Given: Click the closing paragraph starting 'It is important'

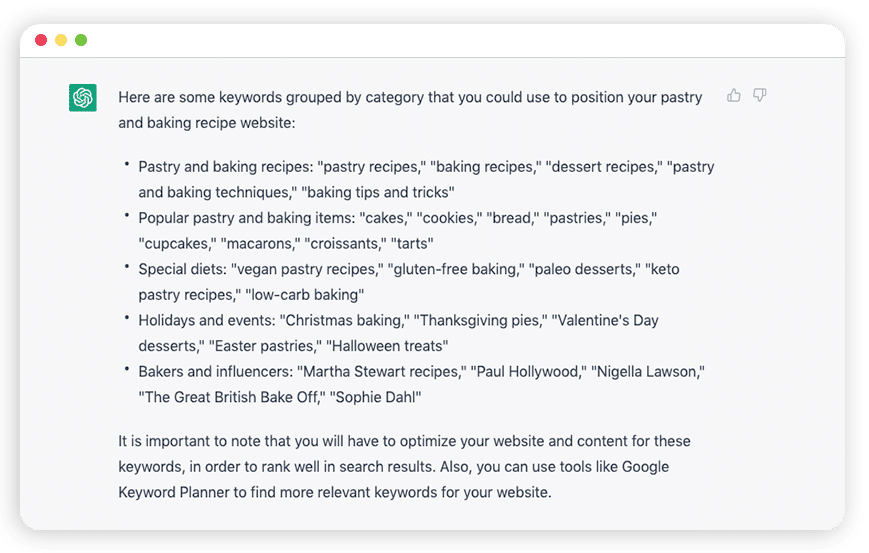Looking at the screenshot, I should (x=405, y=467).
